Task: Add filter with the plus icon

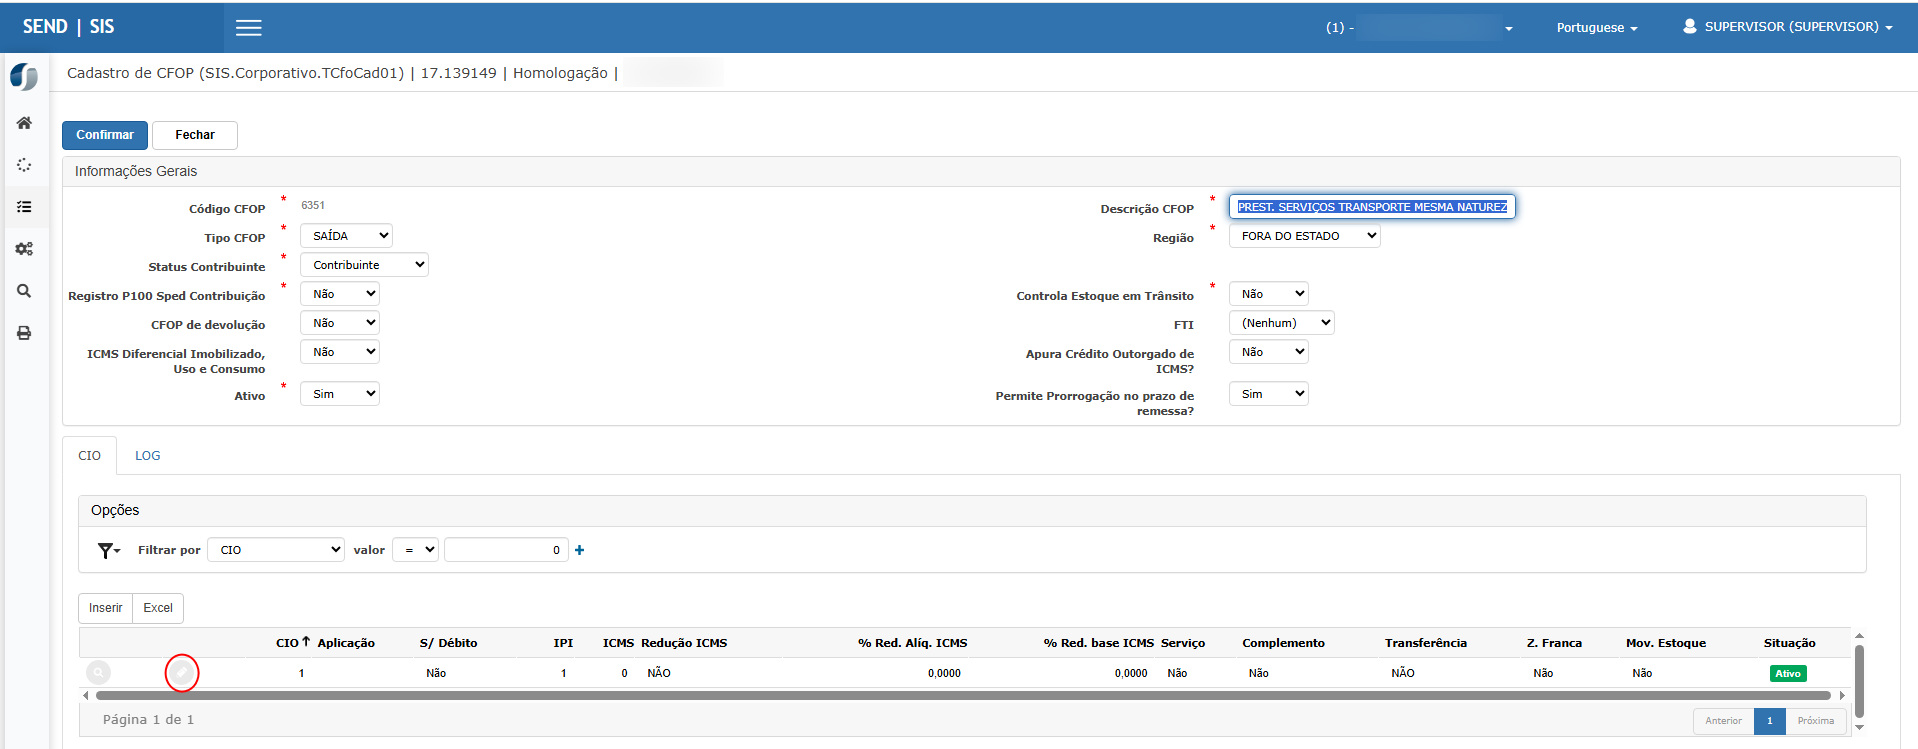Action: pyautogui.click(x=579, y=550)
